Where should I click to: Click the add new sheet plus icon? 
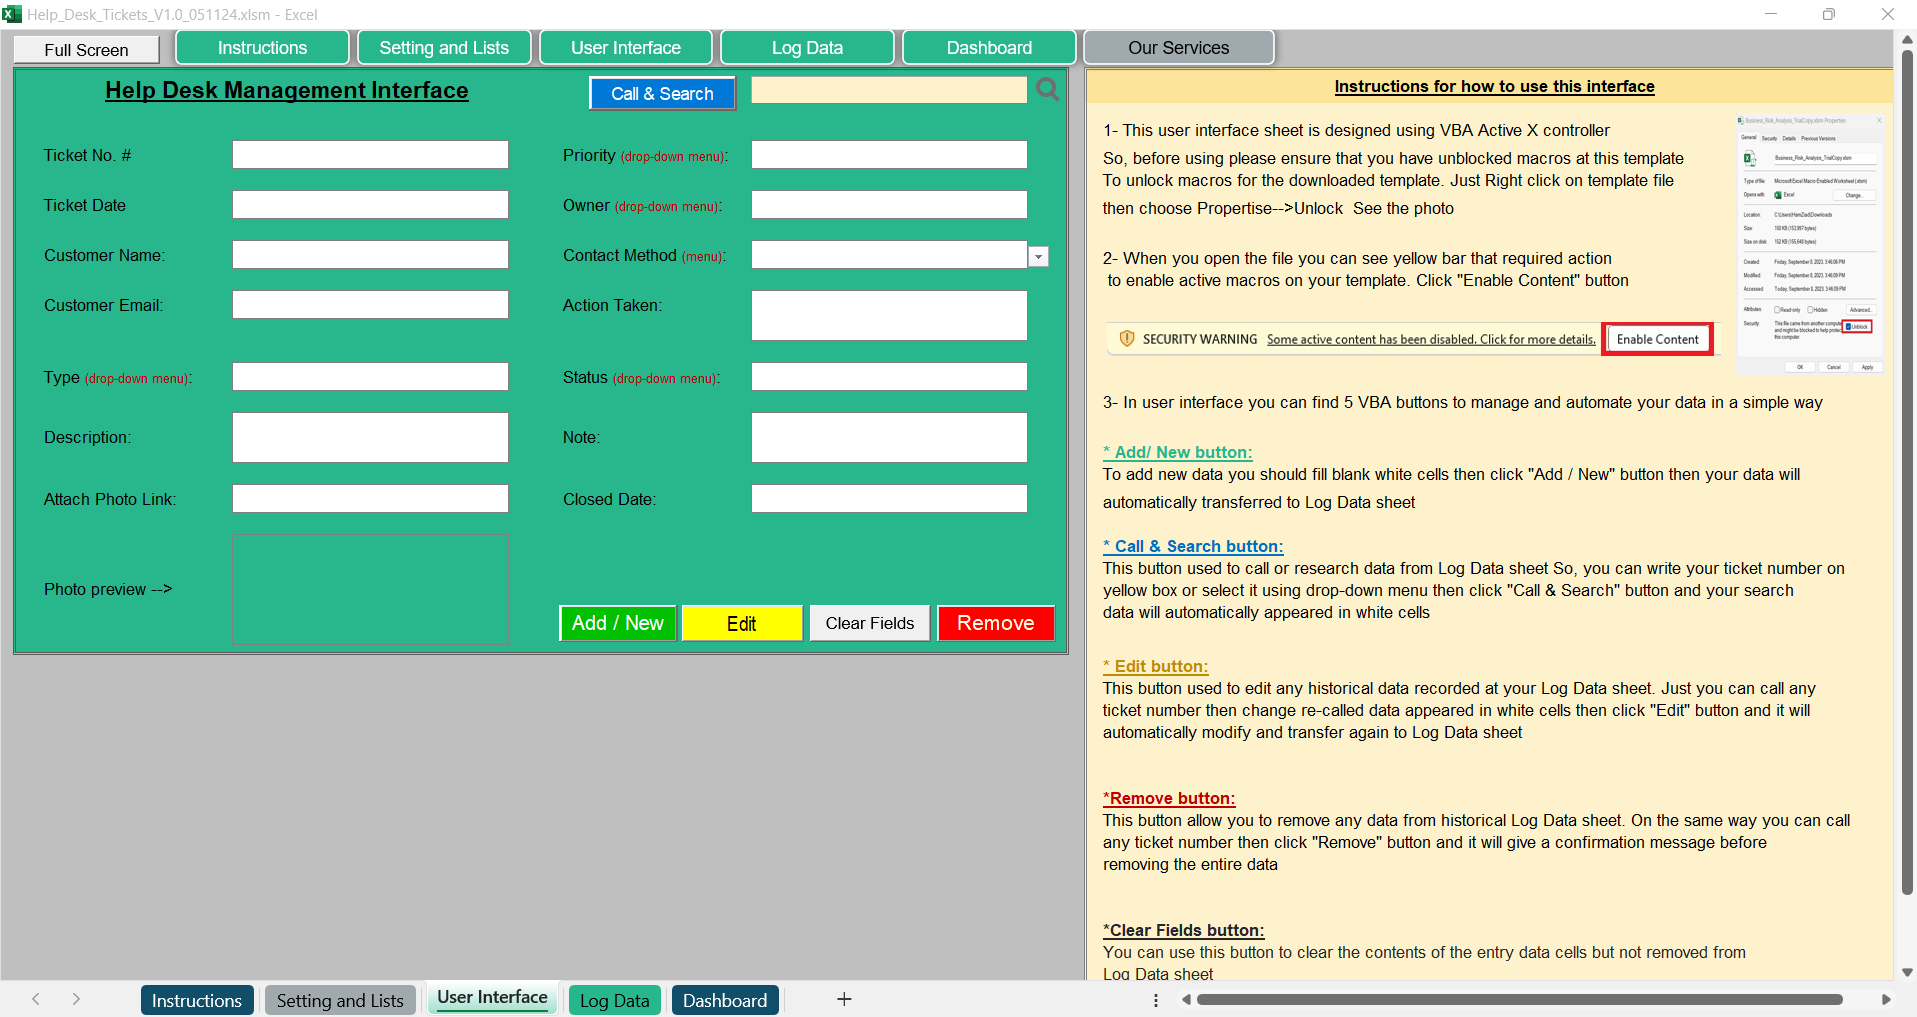tap(844, 999)
